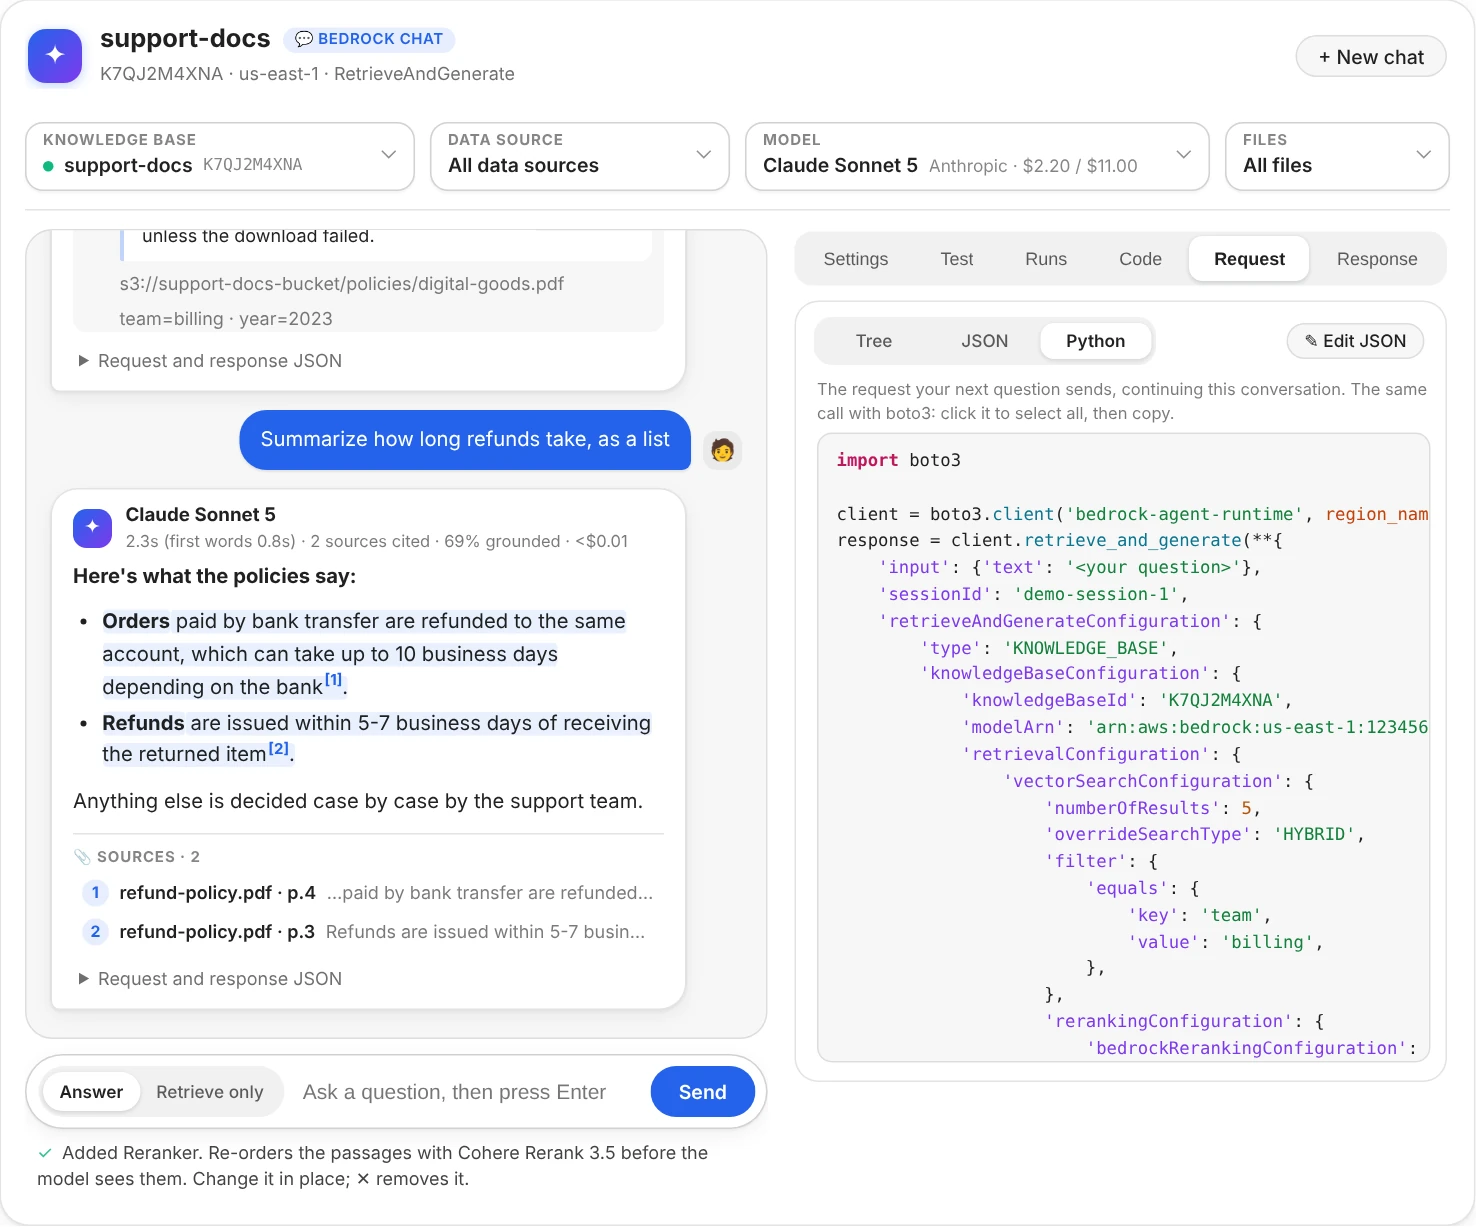Open source refund-policy.pdf · p.4
Screen dimensions: 1476x1227
tap(368, 893)
